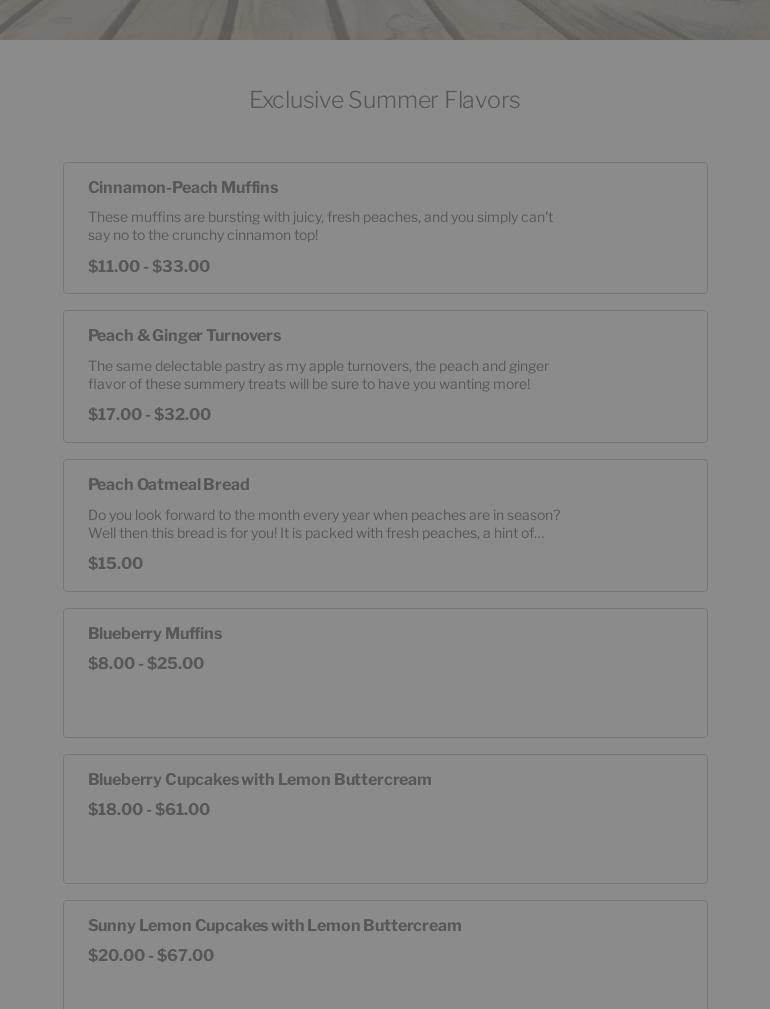Screen dimensions: 770x1009
Task: Click the Peach Oatmeal Bread card
Action: coord(385,525)
